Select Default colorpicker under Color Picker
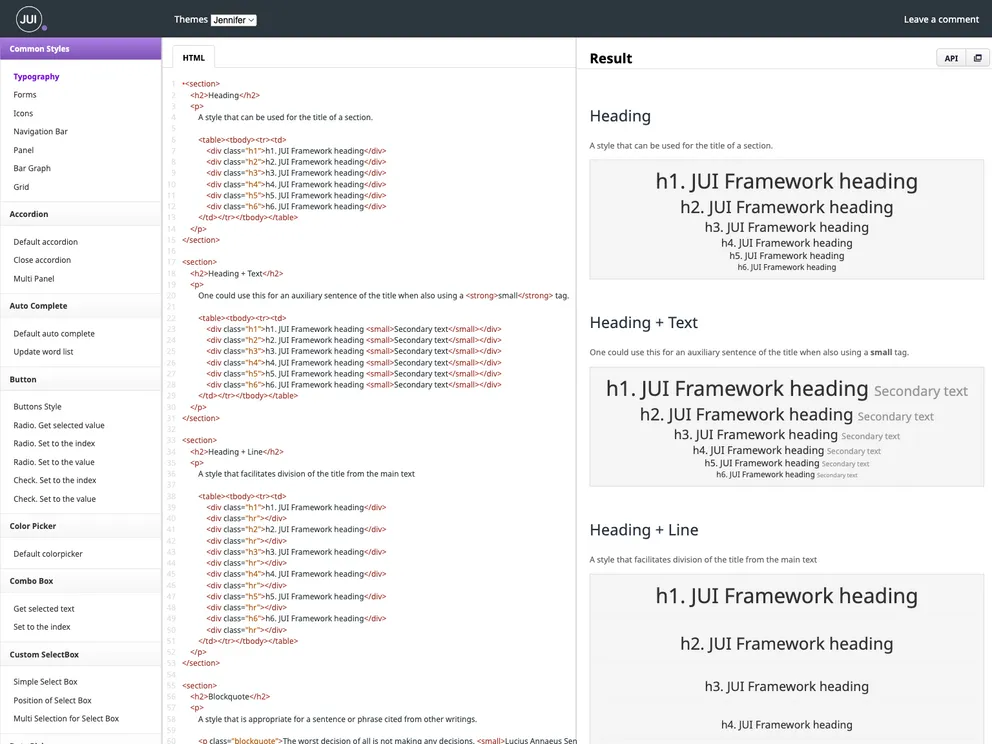The image size is (992, 744). (46, 553)
